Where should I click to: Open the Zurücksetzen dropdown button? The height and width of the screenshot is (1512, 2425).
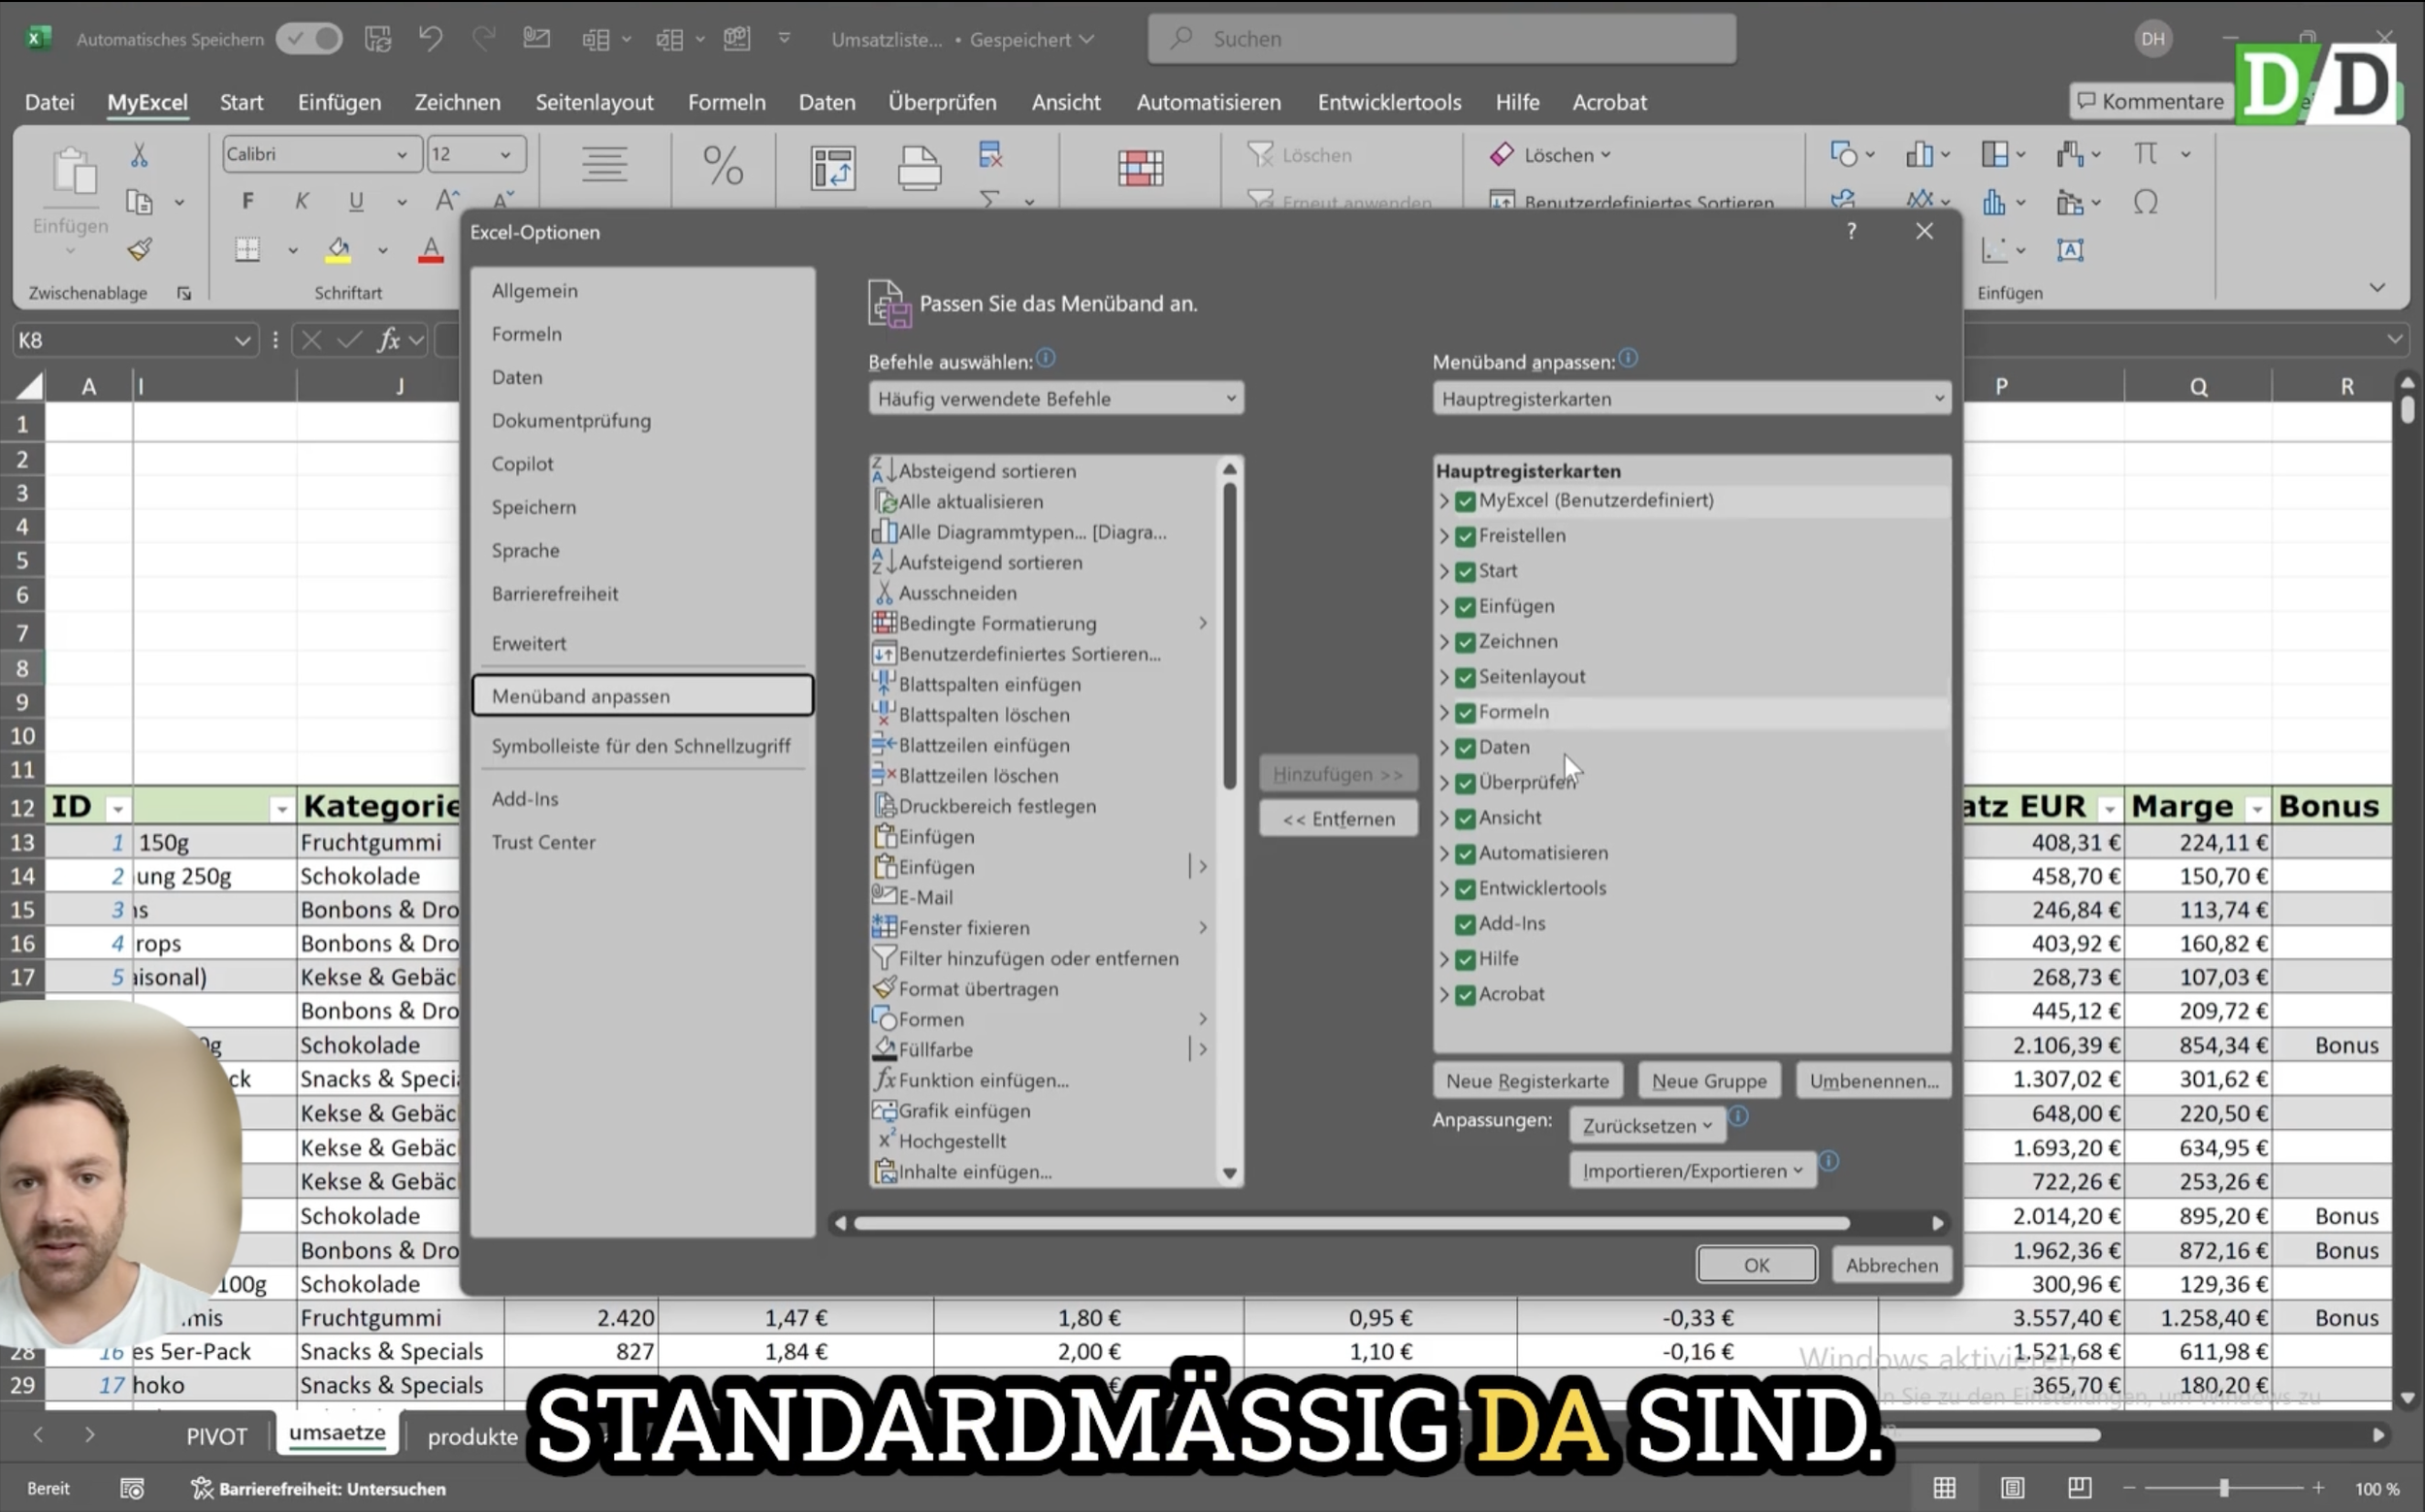[1646, 1126]
